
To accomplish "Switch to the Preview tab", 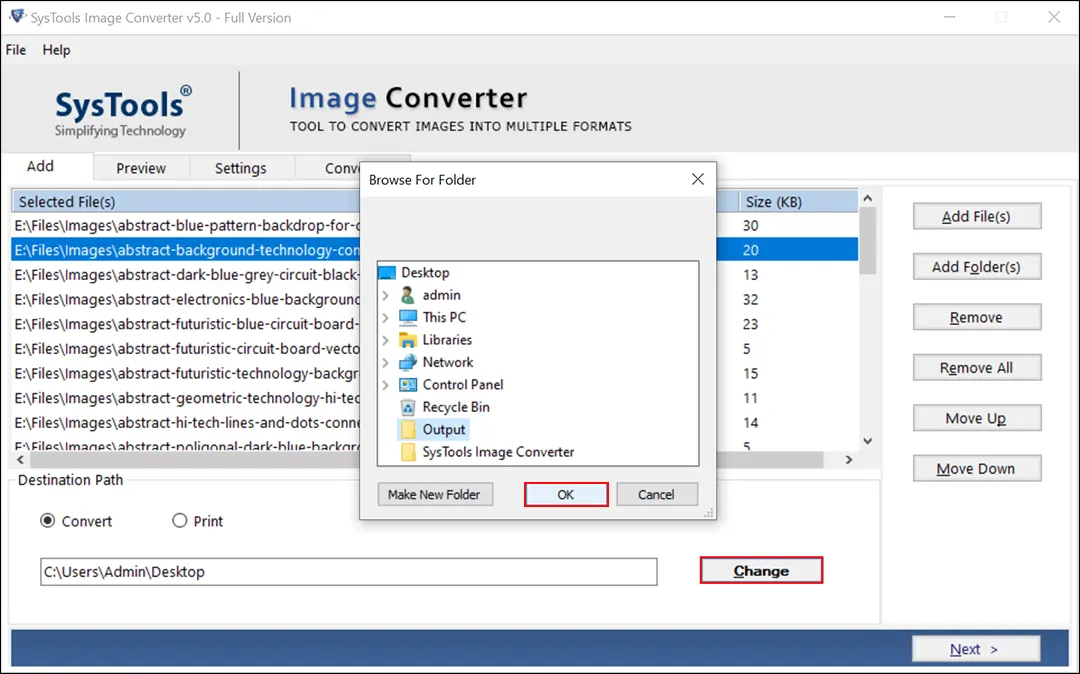I will coord(141,168).
